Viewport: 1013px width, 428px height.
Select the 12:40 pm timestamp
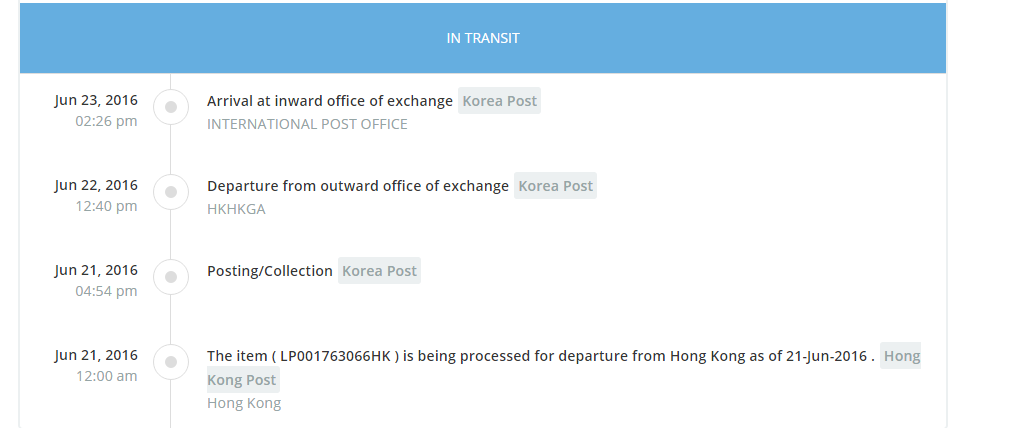pyautogui.click(x=106, y=206)
